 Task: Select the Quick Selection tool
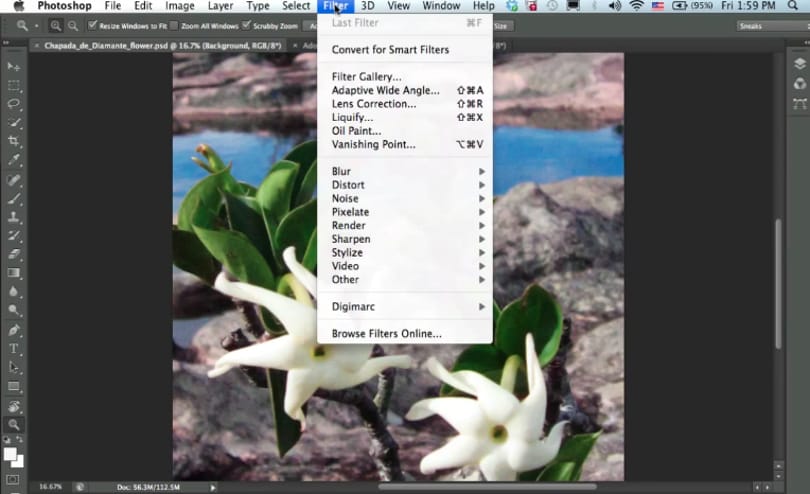click(13, 122)
